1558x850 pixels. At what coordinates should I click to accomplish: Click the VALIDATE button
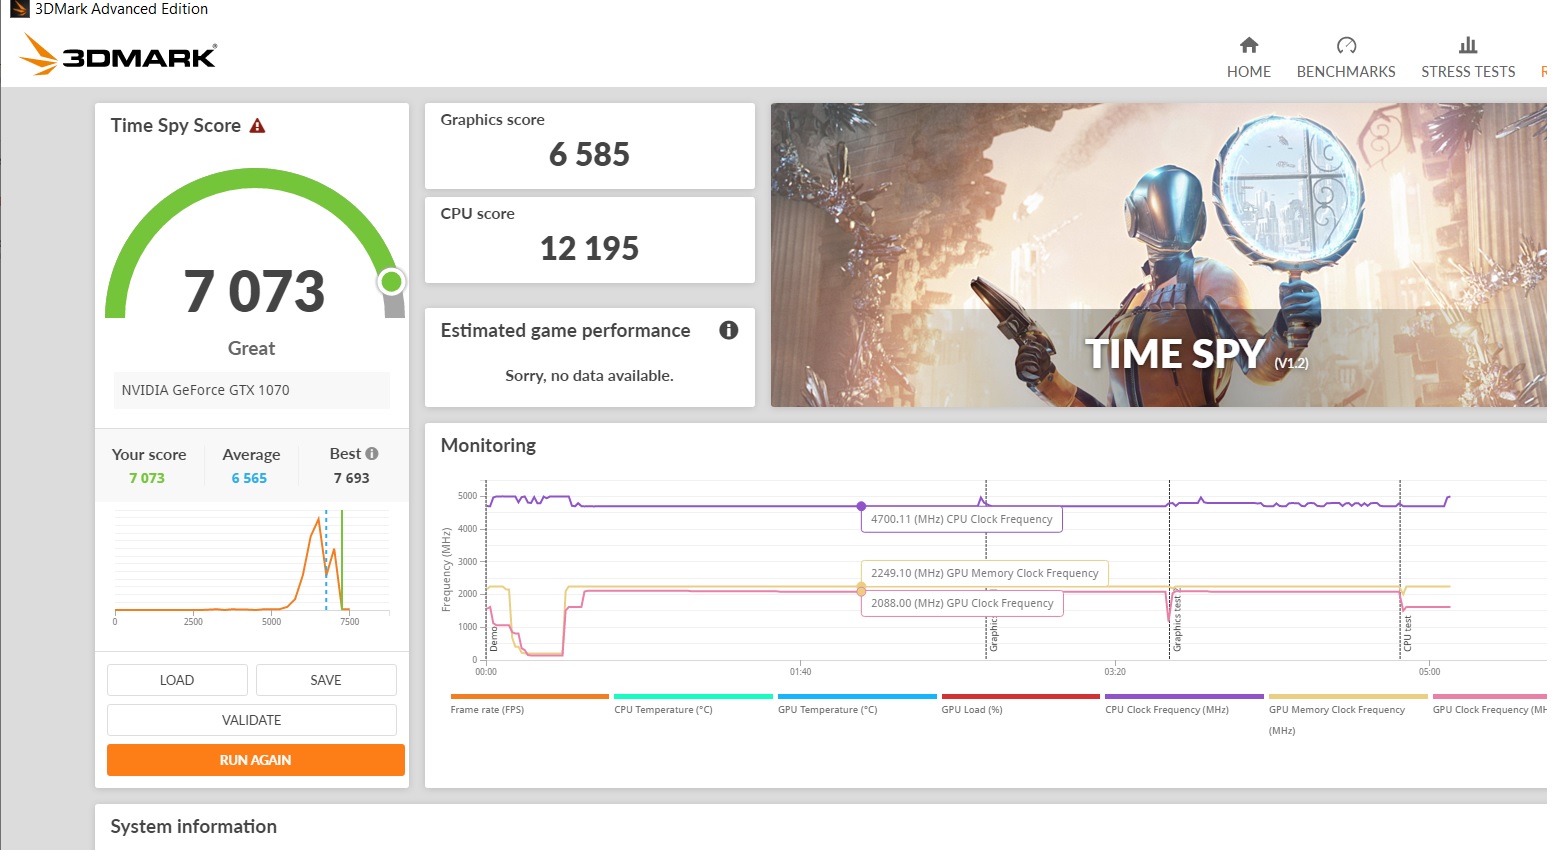coord(252,720)
